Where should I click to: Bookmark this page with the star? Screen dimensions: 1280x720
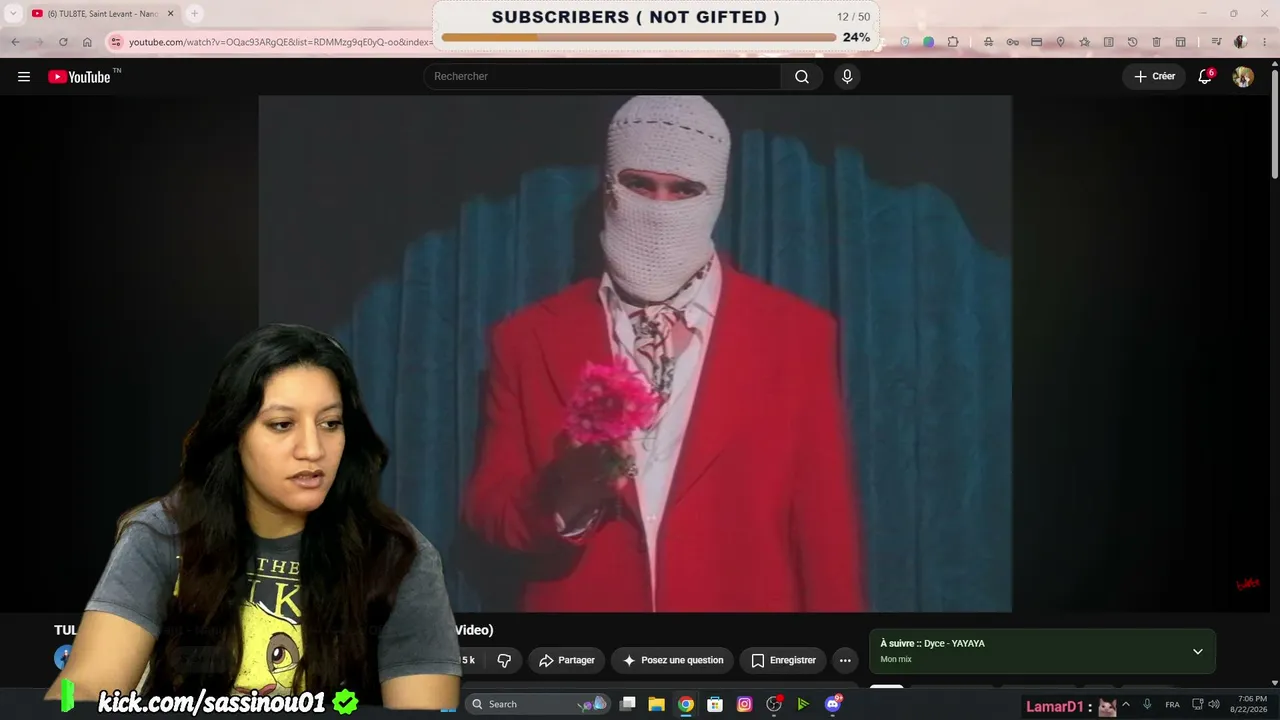(x=1084, y=42)
